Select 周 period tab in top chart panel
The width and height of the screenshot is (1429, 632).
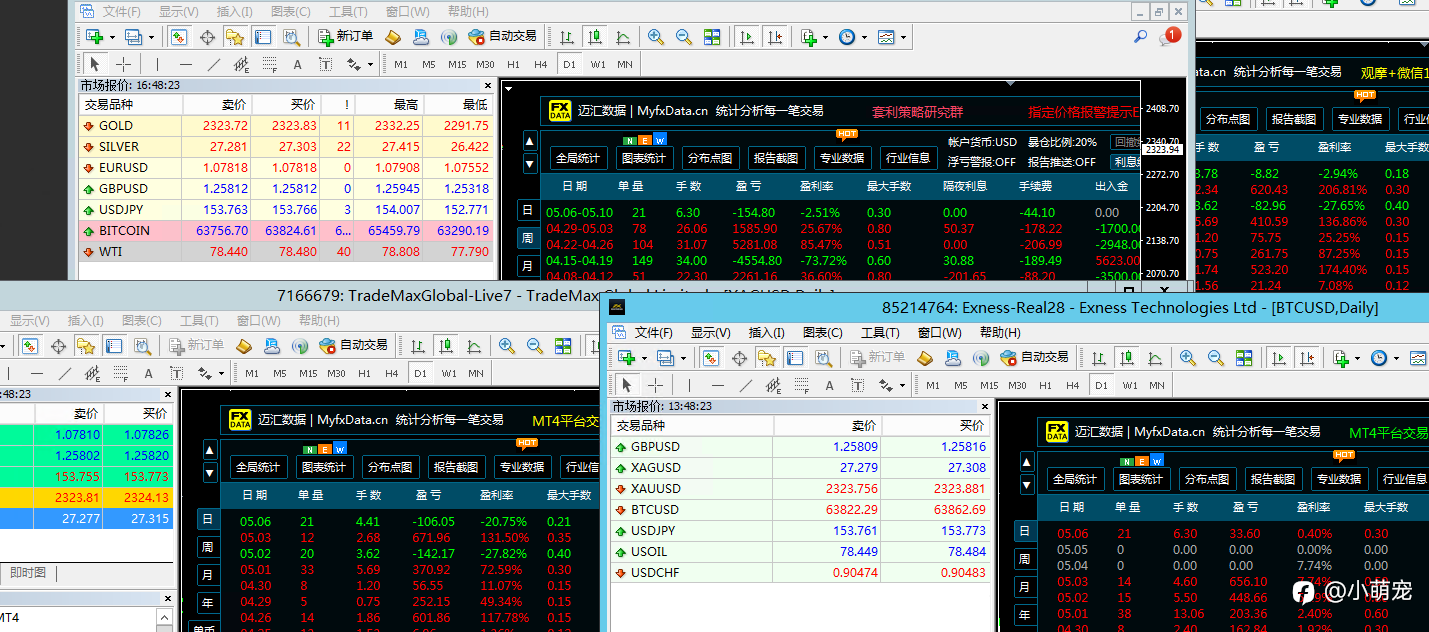528,238
